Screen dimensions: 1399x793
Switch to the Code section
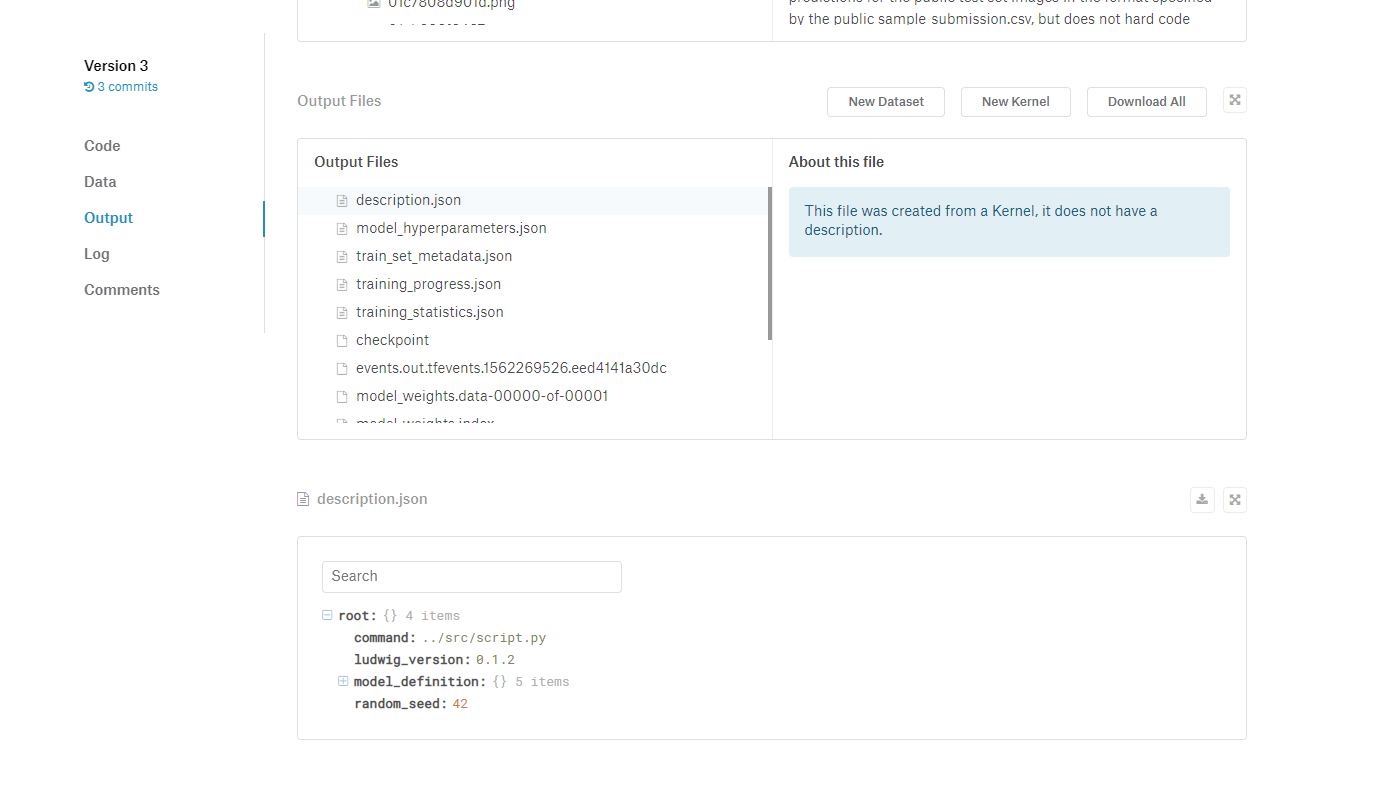101,146
